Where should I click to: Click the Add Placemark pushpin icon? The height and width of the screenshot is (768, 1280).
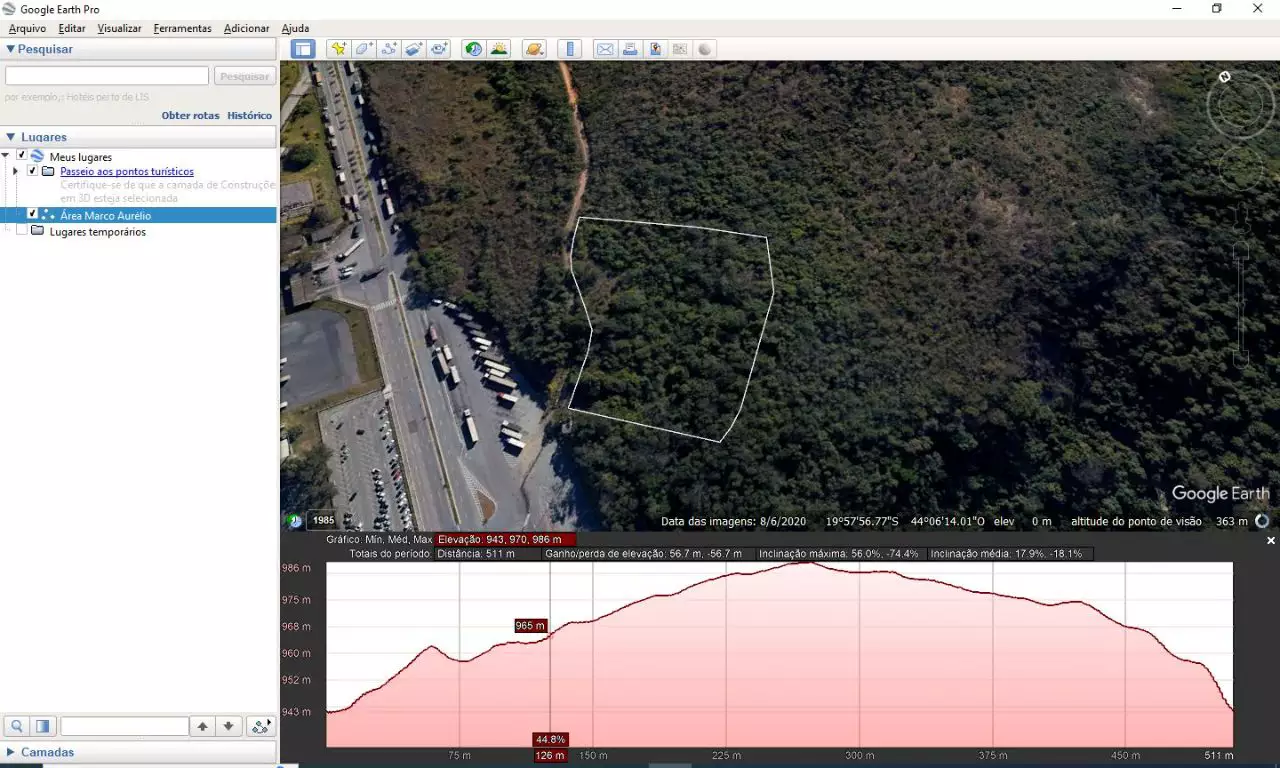(x=339, y=49)
